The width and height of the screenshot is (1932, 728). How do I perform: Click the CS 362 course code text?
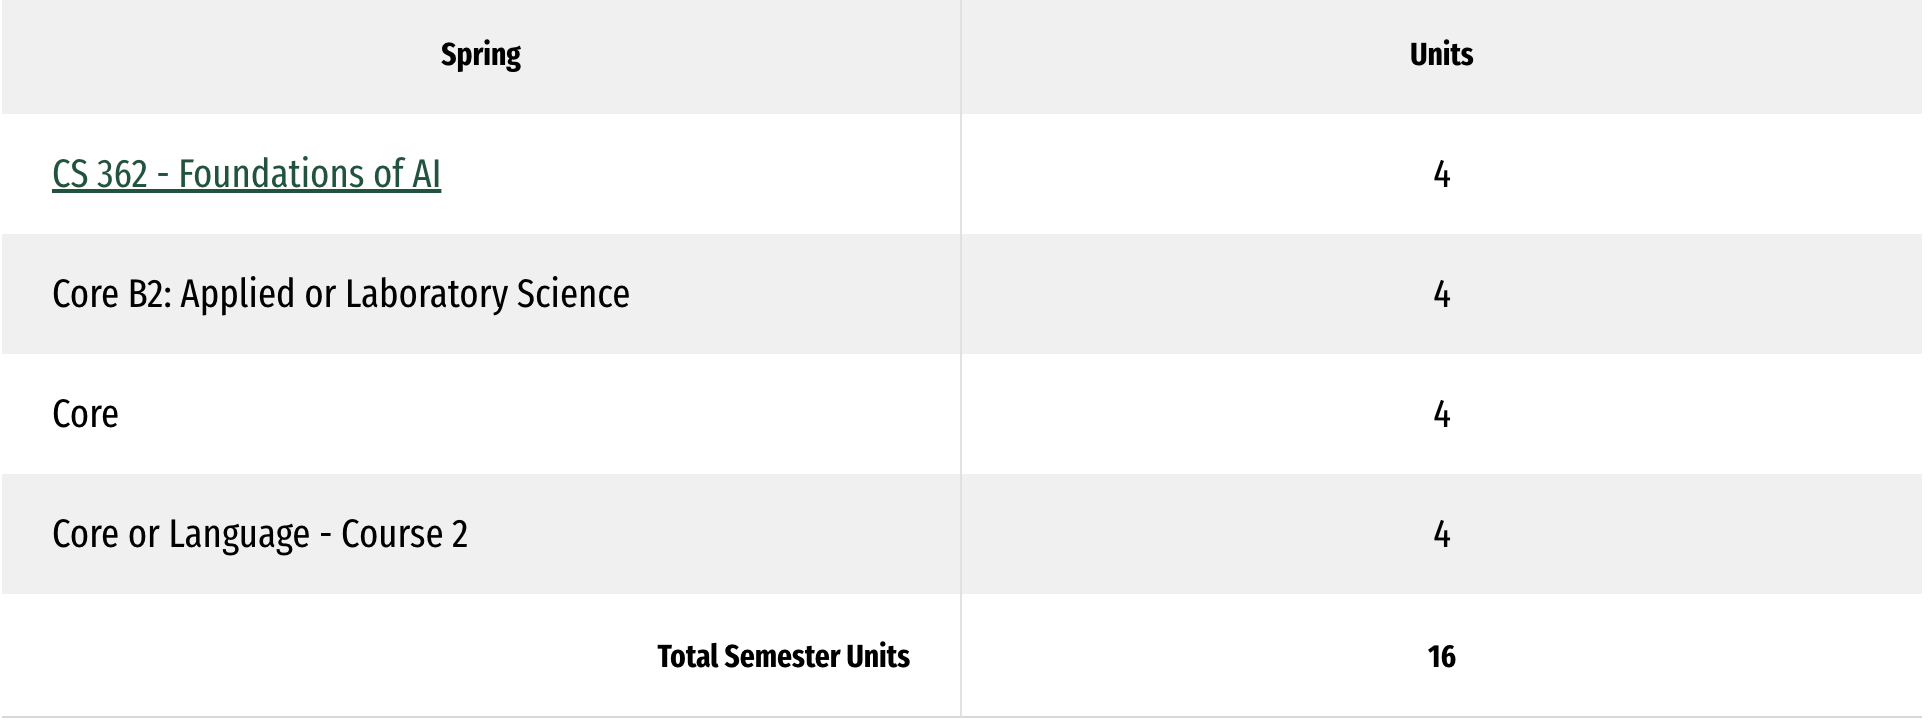(100, 174)
